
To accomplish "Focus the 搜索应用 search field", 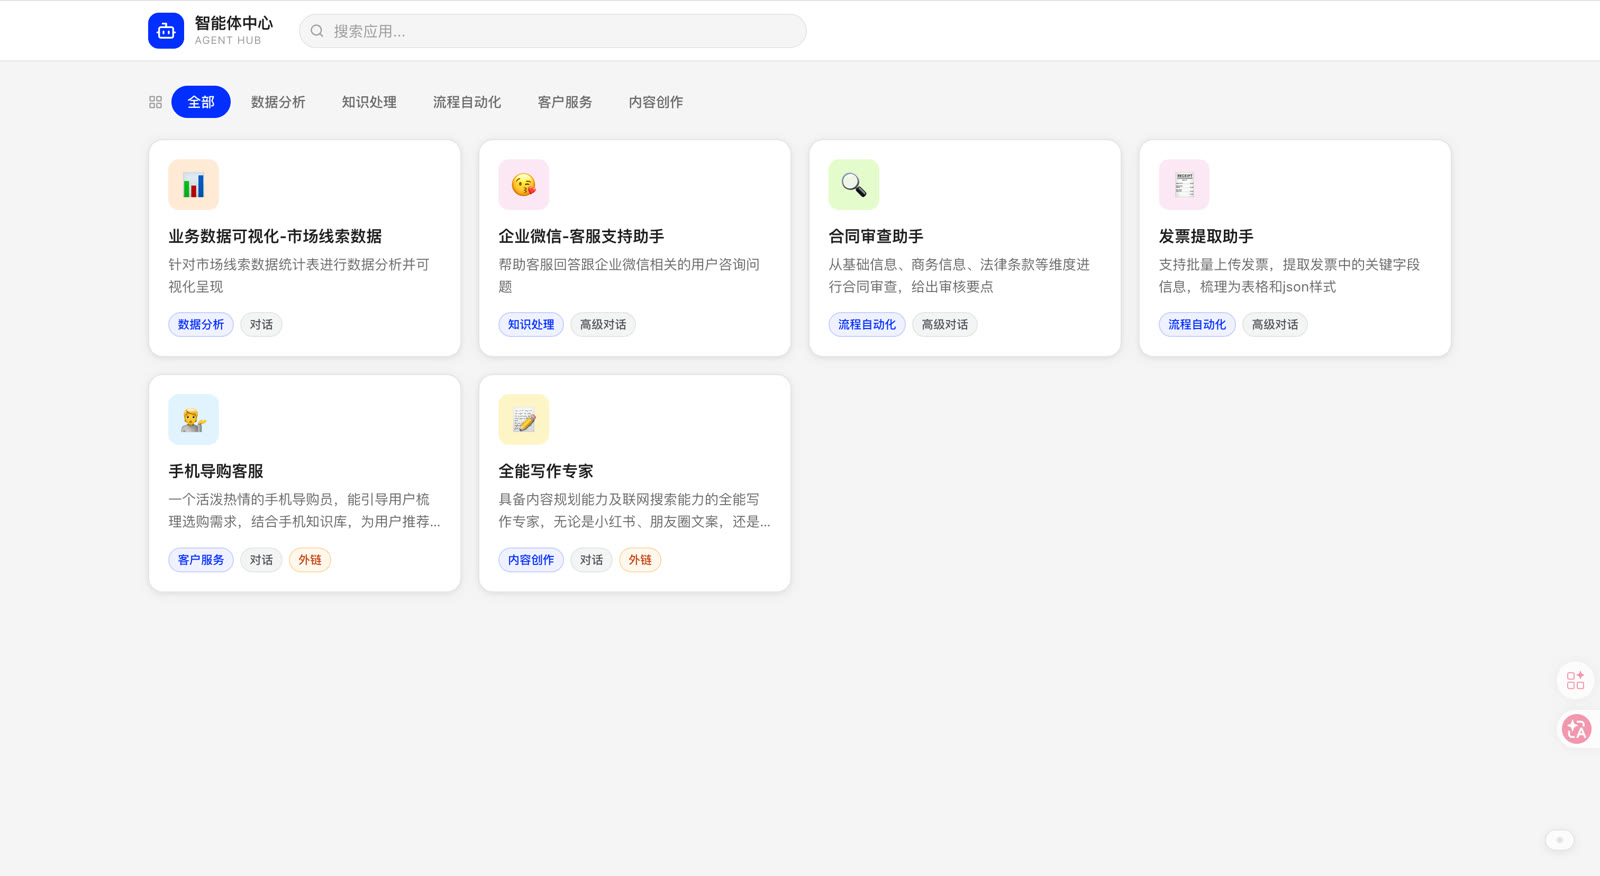I will [552, 31].
